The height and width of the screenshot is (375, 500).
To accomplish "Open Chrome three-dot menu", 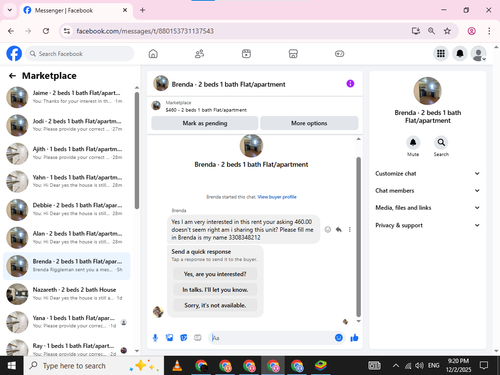I will pos(489,31).
